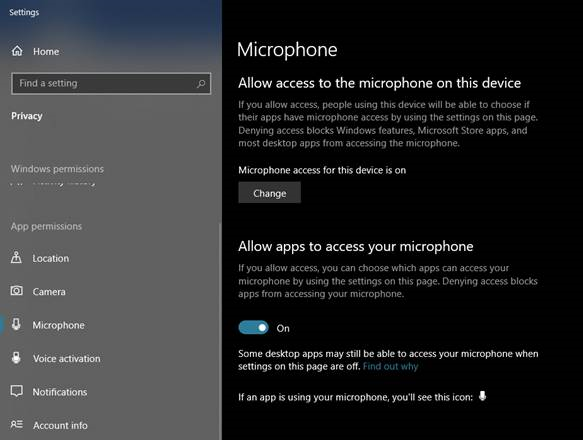Open the Find out why link
This screenshot has width=583, height=440.
point(390,367)
